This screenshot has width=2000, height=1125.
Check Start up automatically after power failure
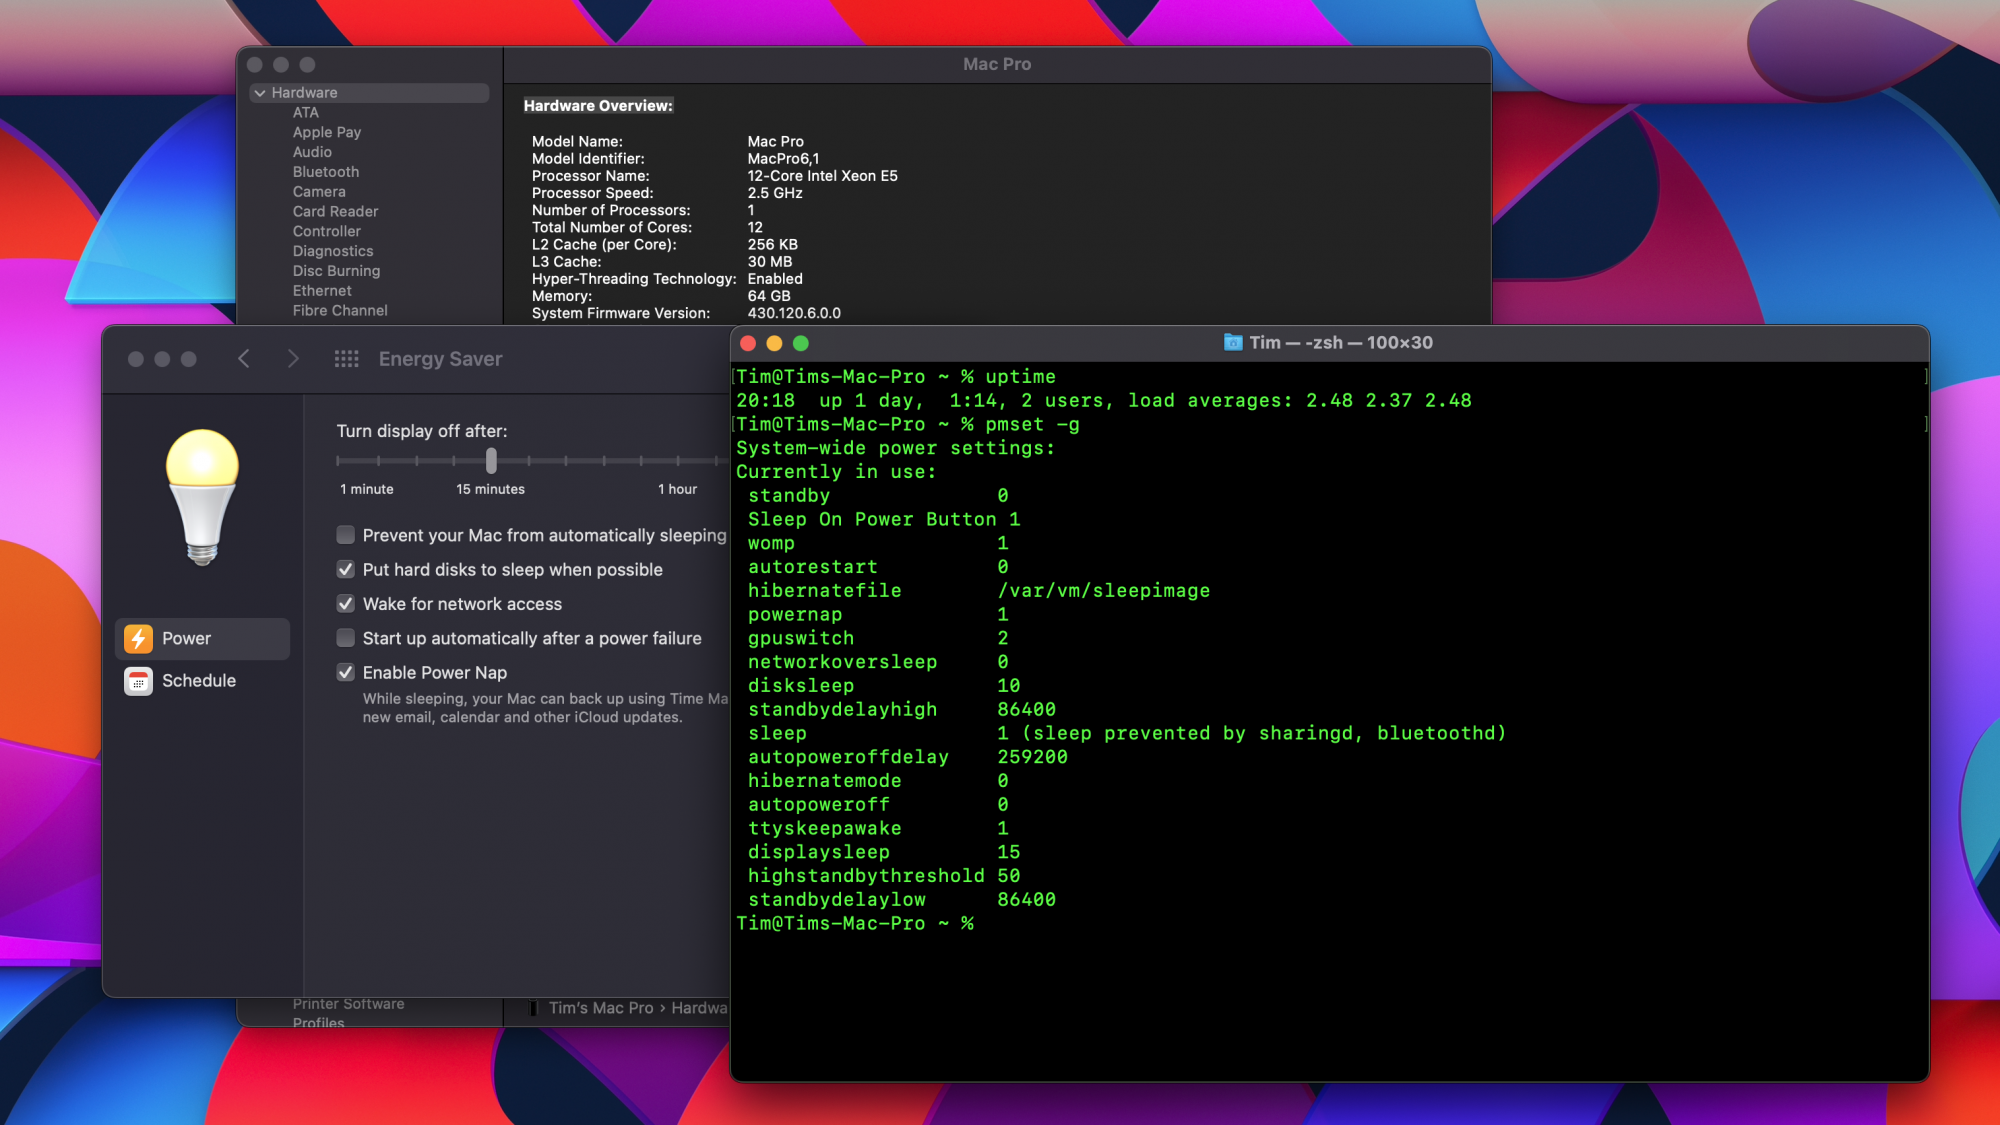(x=346, y=638)
